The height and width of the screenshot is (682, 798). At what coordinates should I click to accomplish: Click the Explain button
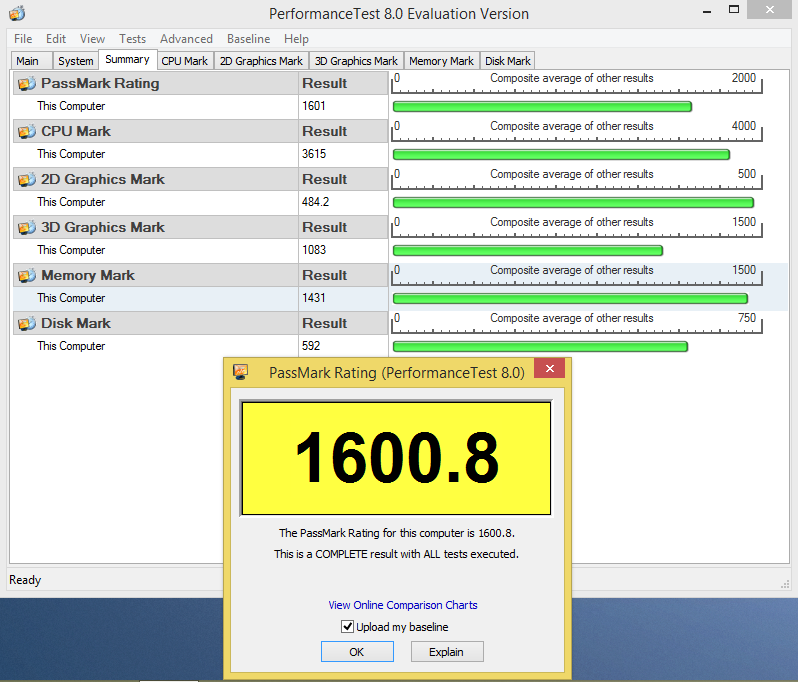point(446,652)
